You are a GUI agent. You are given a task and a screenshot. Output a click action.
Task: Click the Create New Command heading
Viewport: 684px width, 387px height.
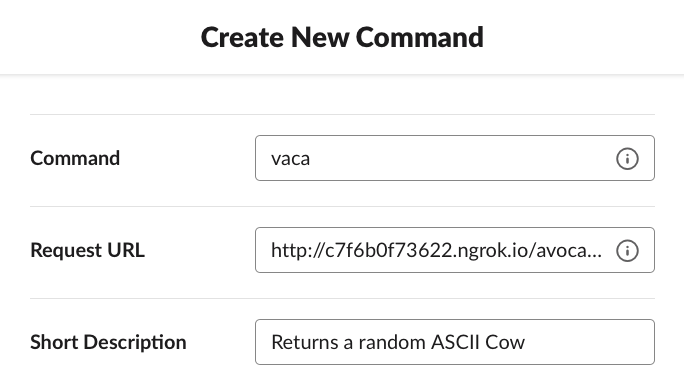(342, 37)
